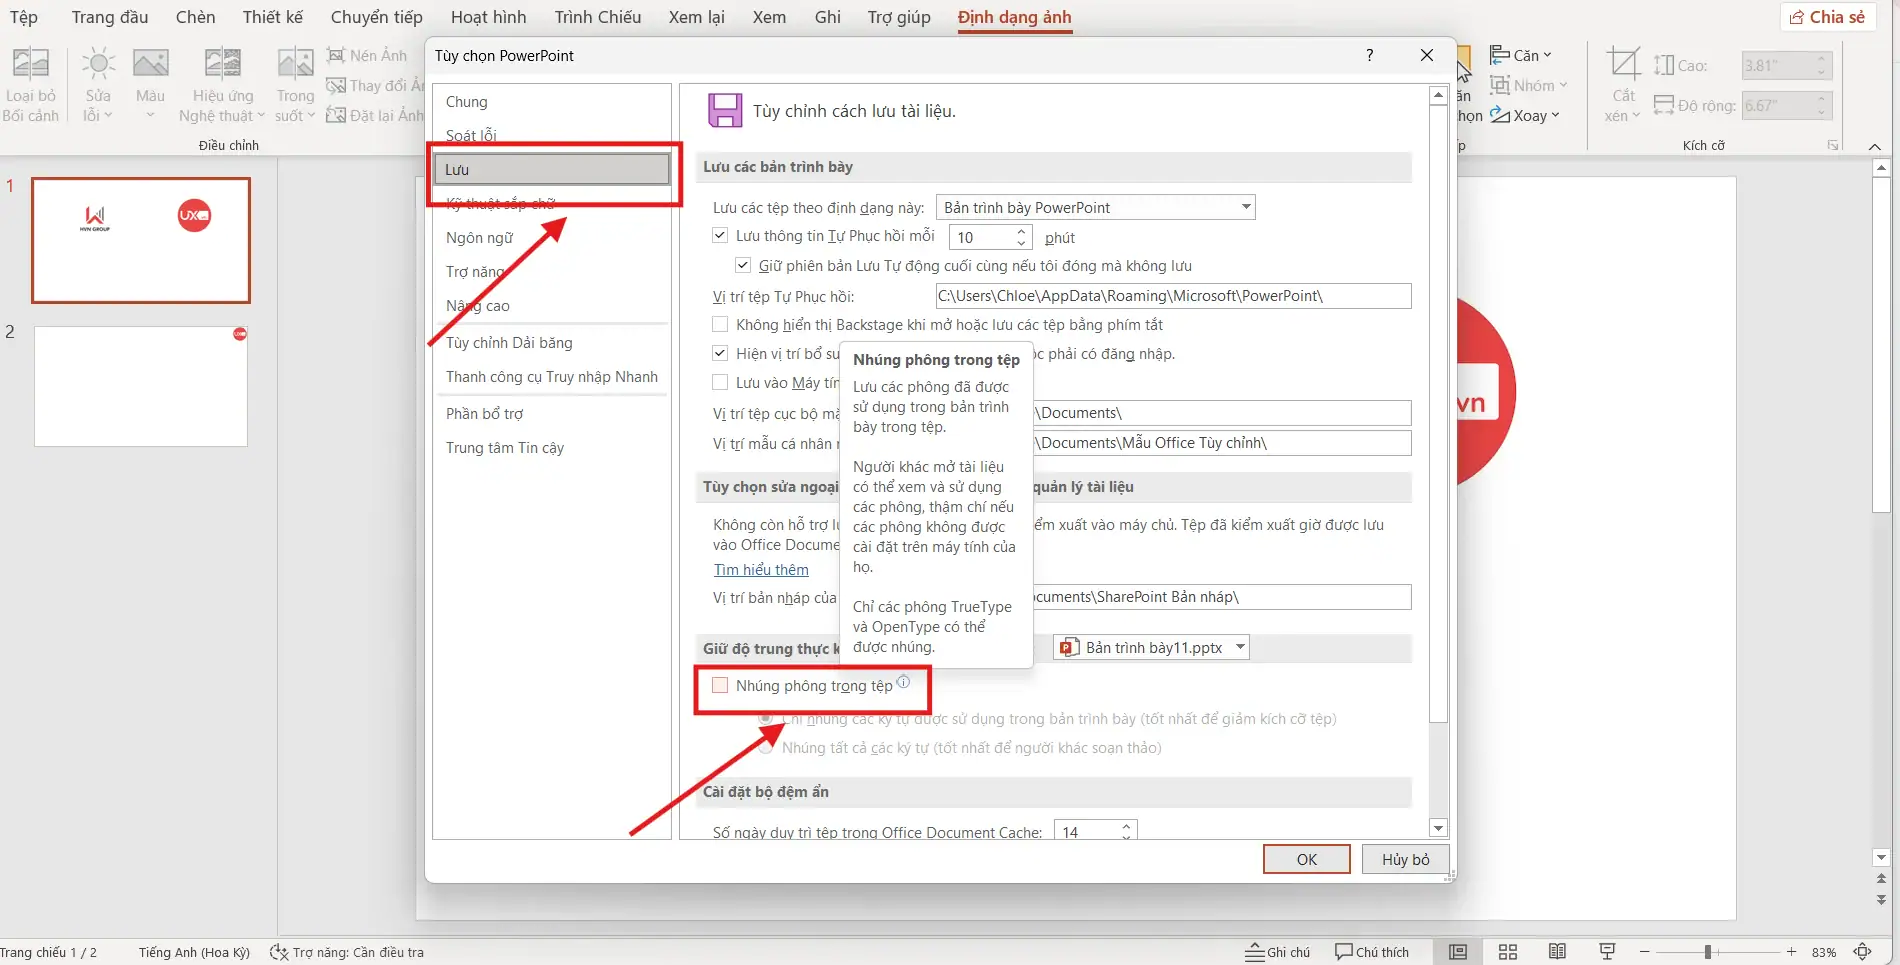The width and height of the screenshot is (1900, 965).
Task: Click Fit slide to window icon
Action: (1863, 952)
